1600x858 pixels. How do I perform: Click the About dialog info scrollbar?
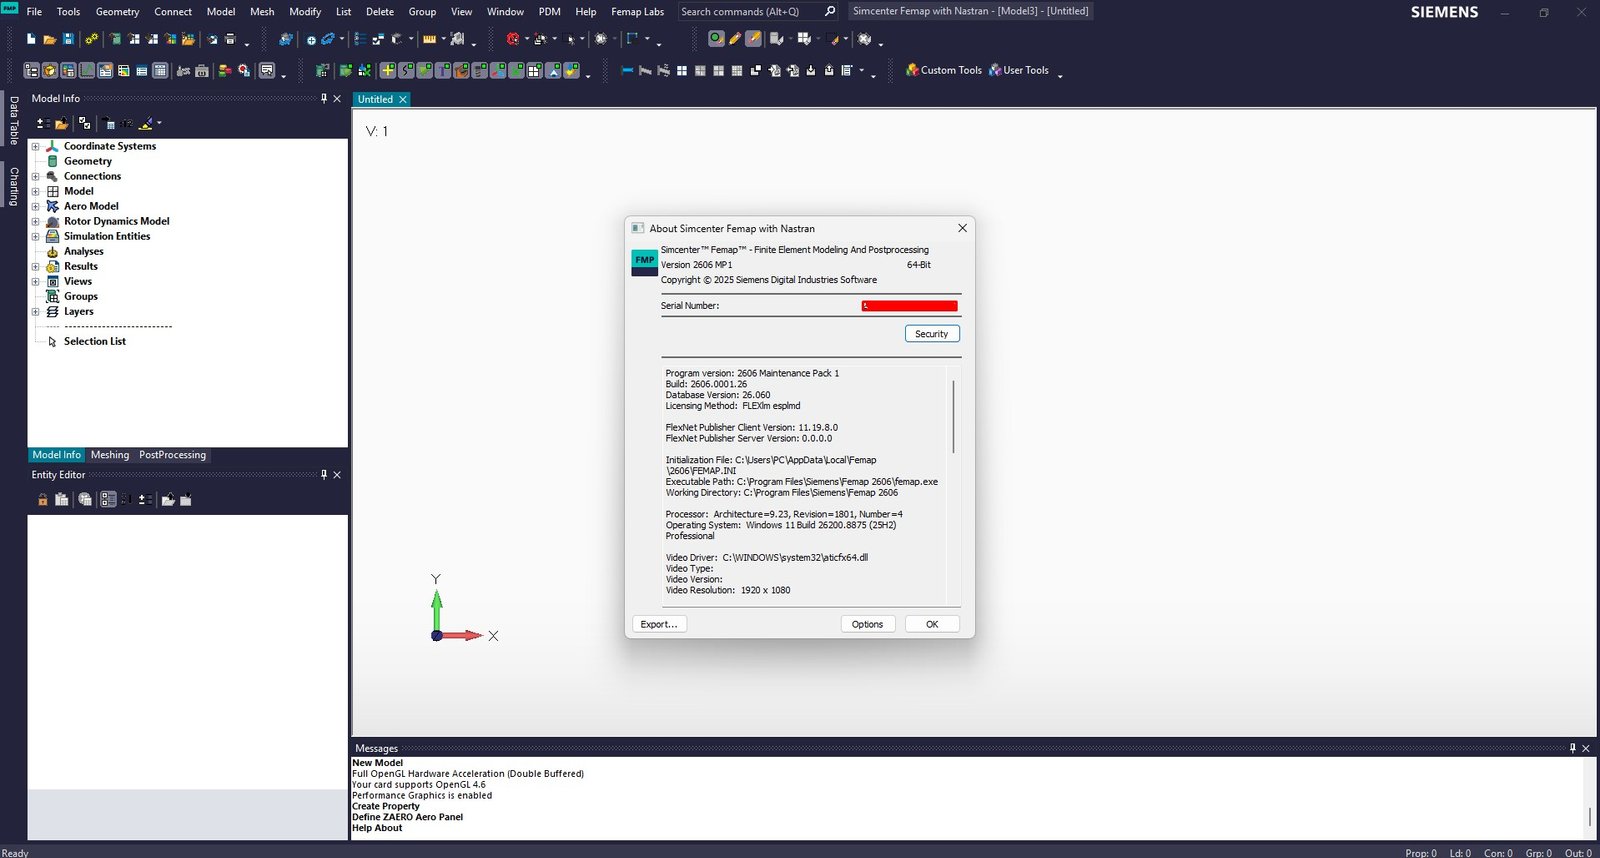tap(953, 416)
